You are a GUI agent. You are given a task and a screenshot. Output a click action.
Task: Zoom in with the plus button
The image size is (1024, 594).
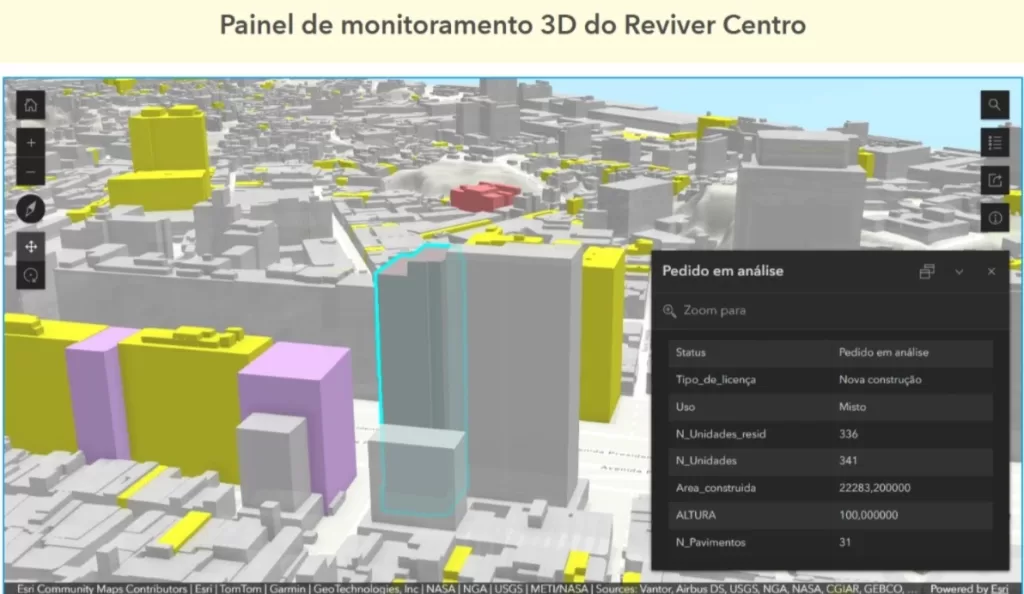click(x=31, y=142)
